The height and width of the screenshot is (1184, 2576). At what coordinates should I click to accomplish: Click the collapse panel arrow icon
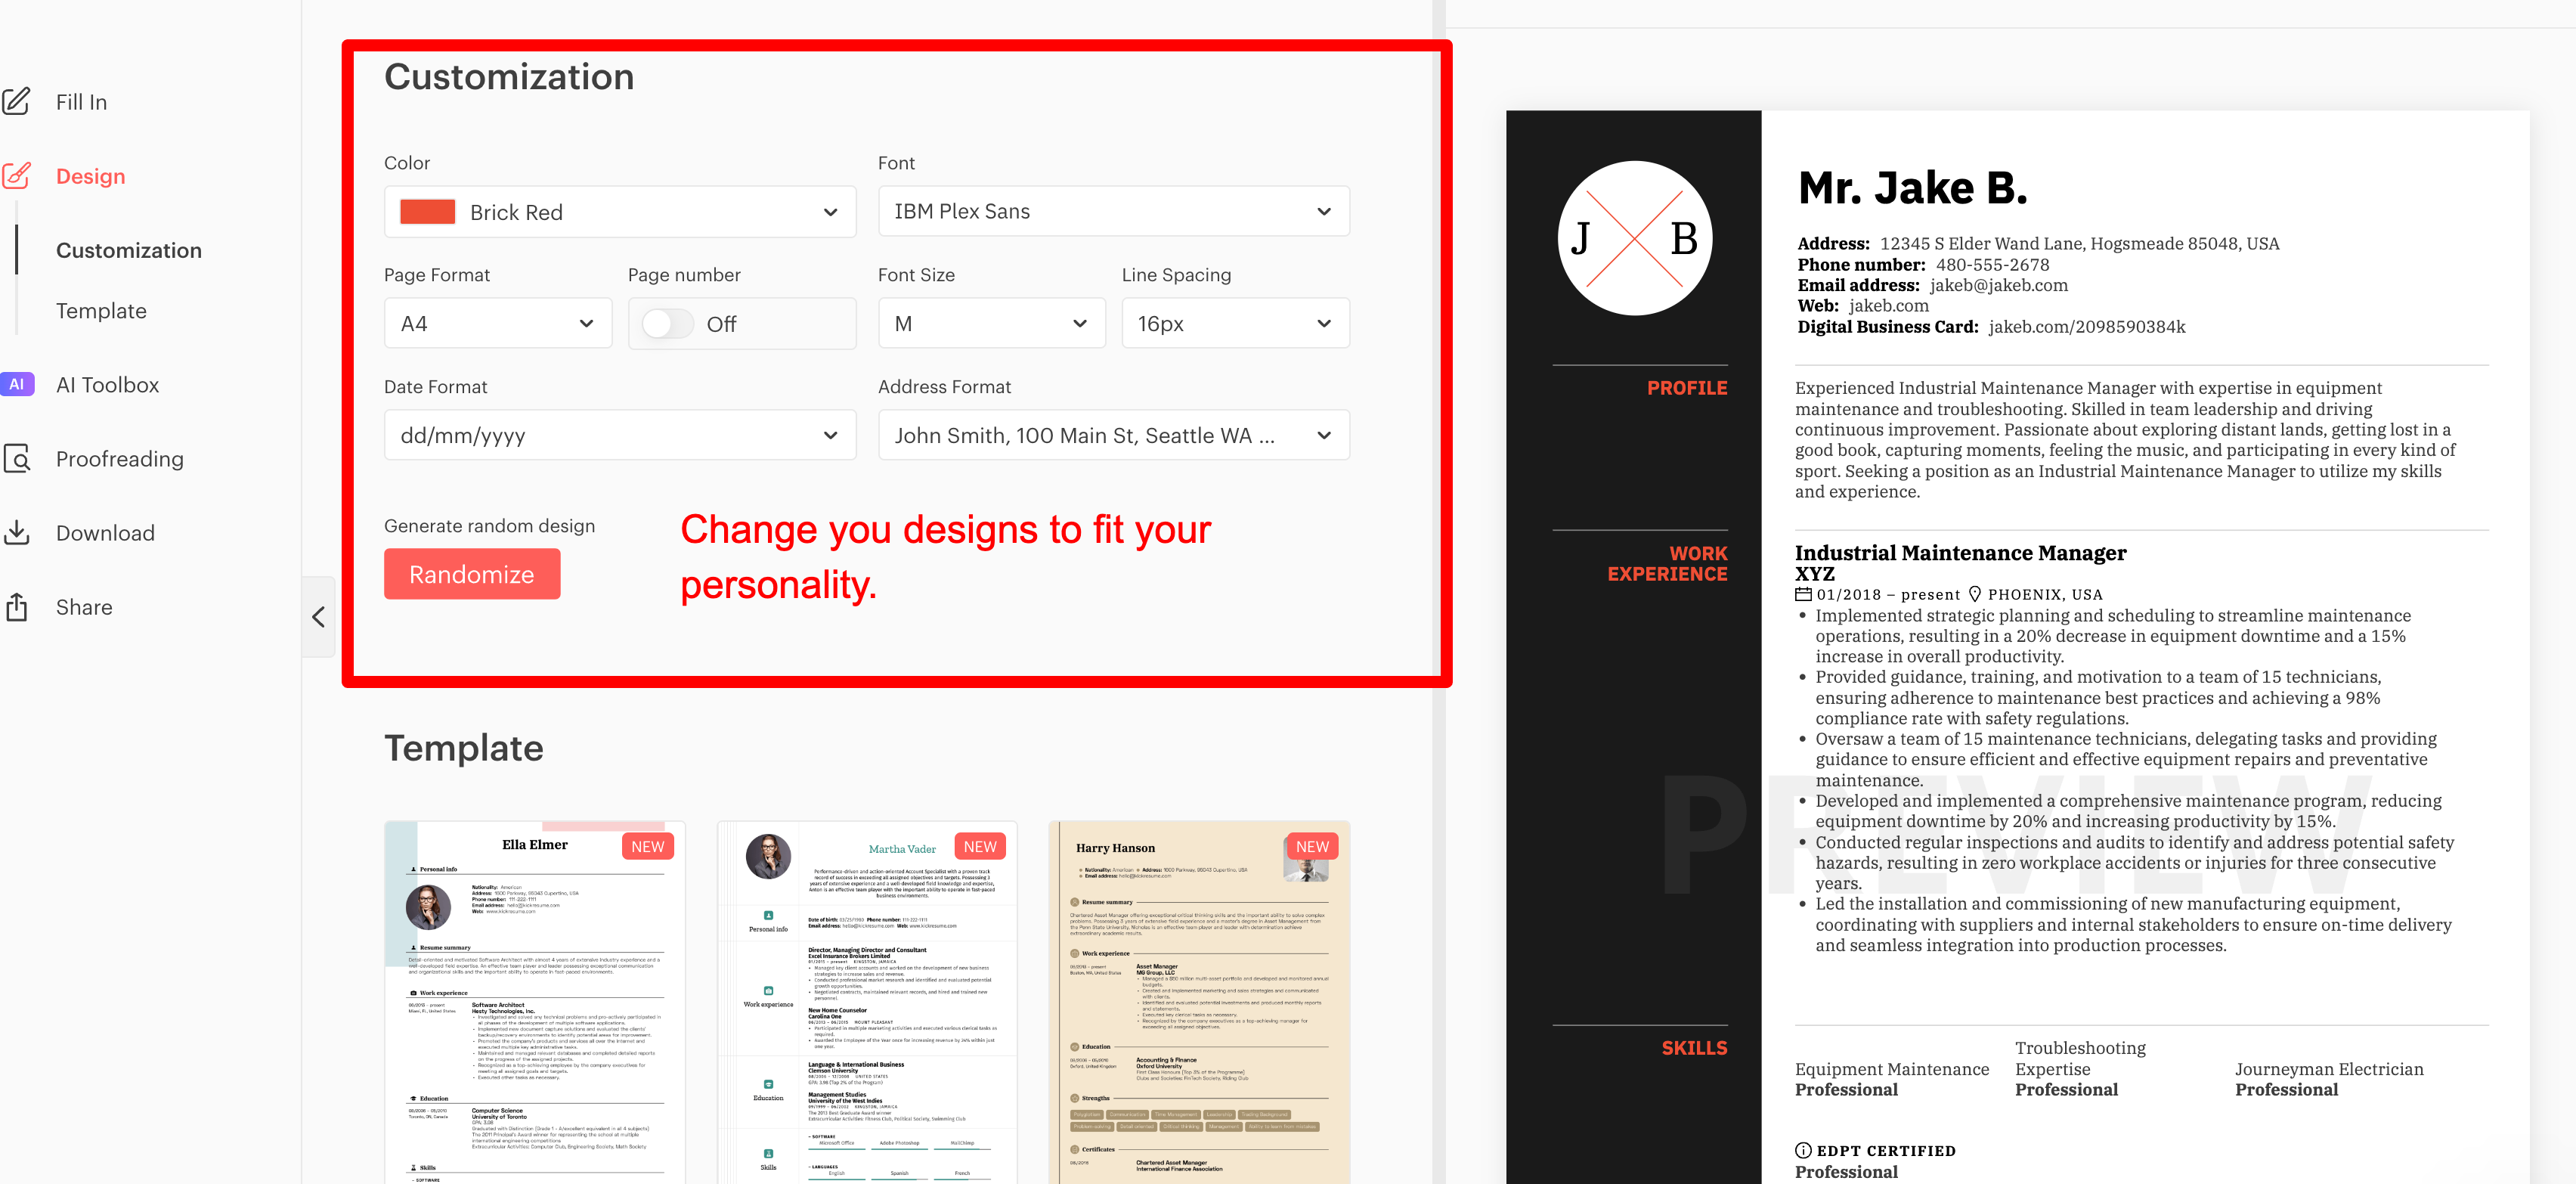click(x=320, y=618)
